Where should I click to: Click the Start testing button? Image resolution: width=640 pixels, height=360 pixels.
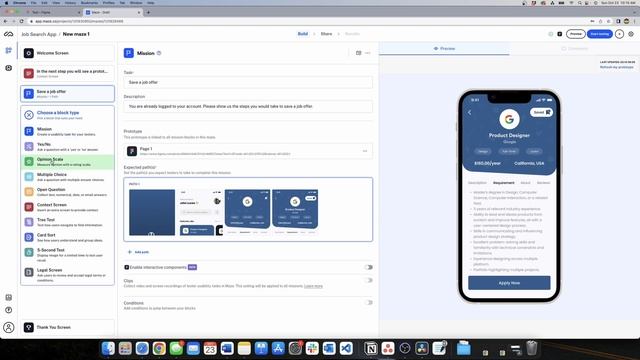click(x=600, y=34)
